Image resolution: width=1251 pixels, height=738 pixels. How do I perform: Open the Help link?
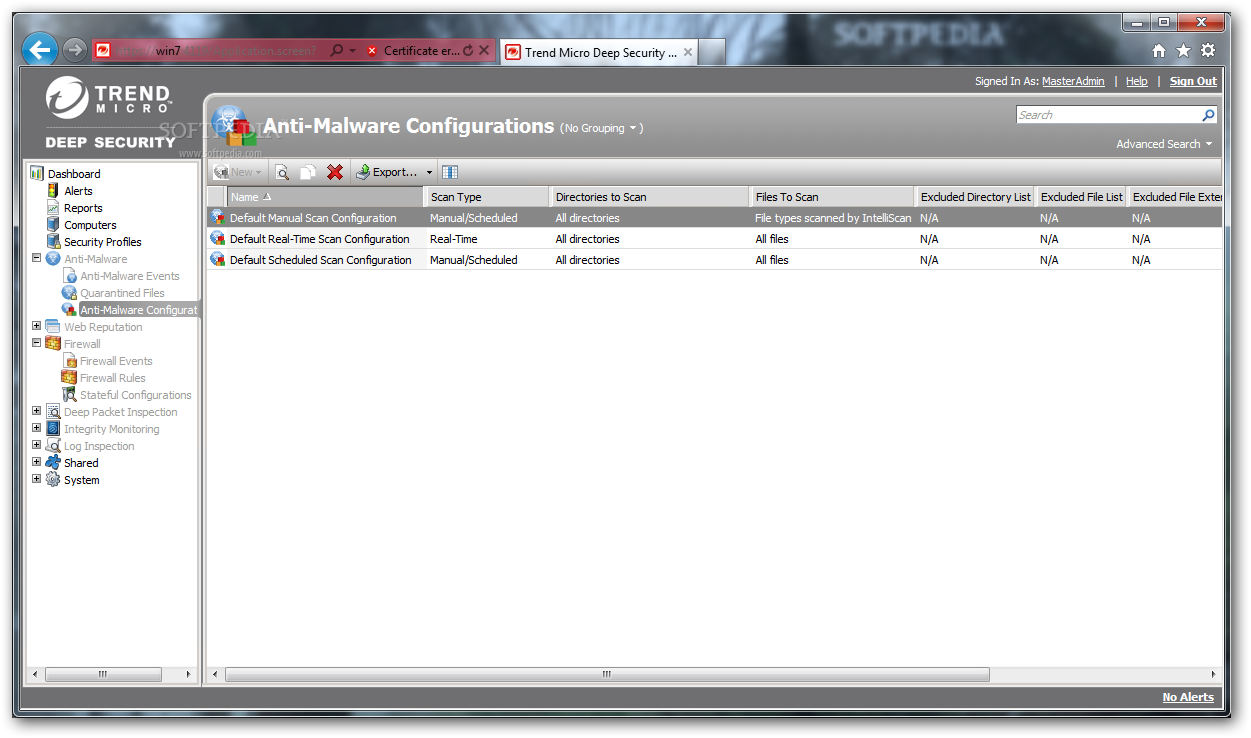(1137, 81)
